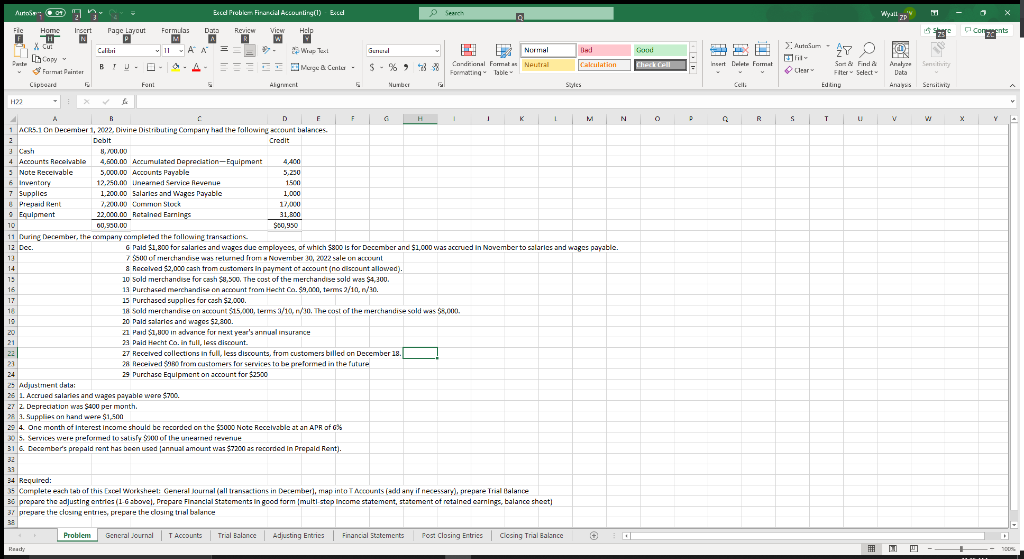The height and width of the screenshot is (559, 1024).
Task: Apply the Bad cell style
Action: tap(604, 50)
